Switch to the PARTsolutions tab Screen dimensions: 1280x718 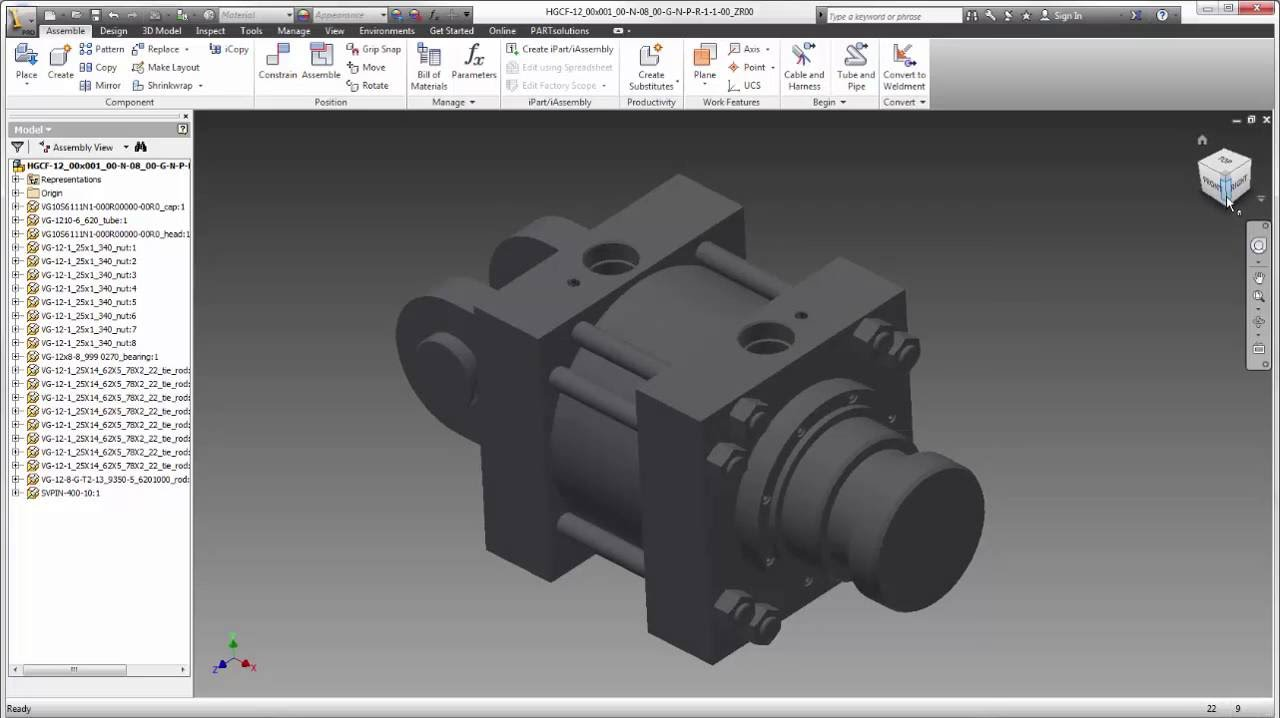[559, 31]
